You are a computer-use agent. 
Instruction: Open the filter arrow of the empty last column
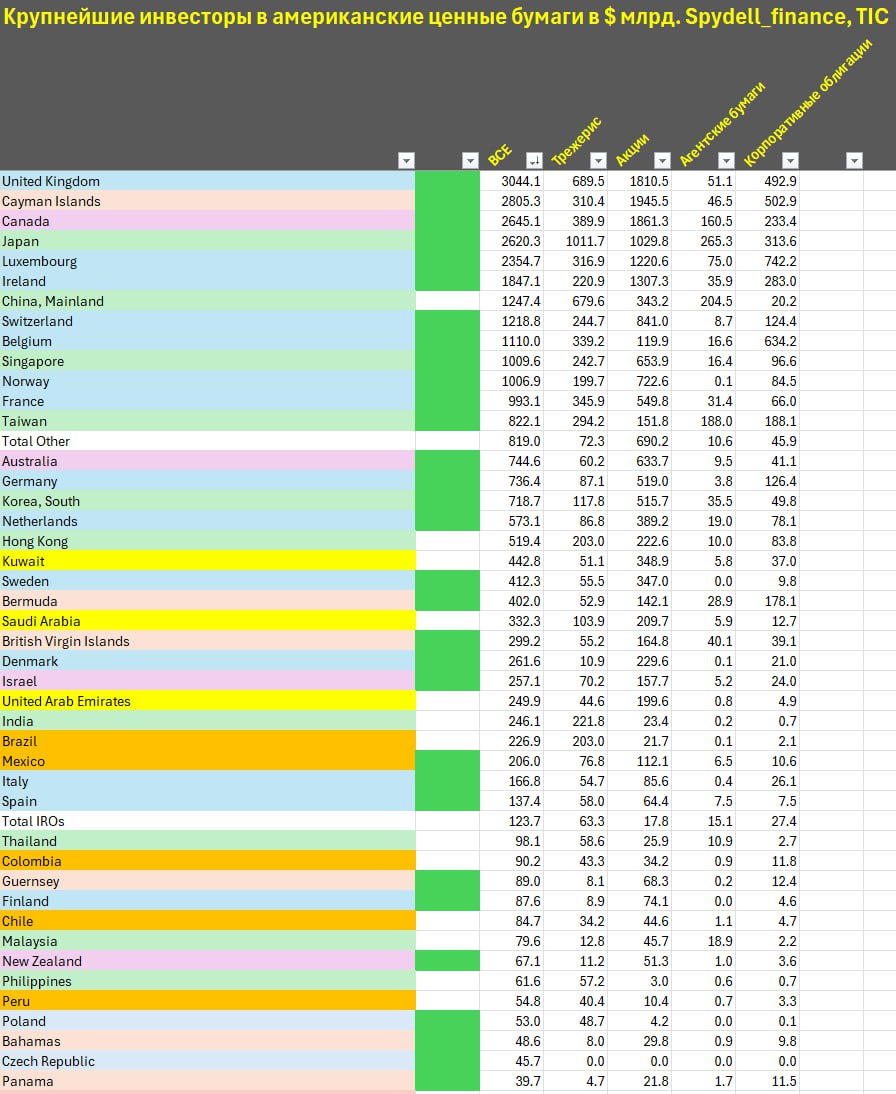click(854, 160)
